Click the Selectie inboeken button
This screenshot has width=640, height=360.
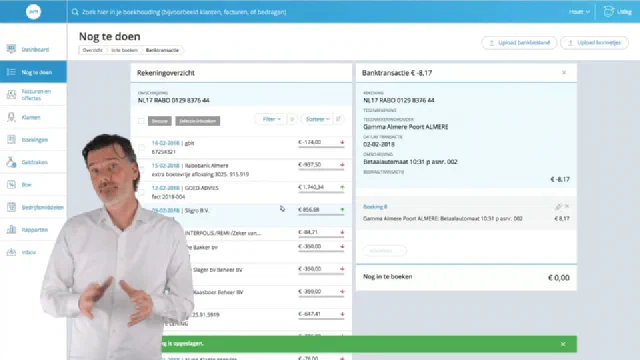point(198,121)
